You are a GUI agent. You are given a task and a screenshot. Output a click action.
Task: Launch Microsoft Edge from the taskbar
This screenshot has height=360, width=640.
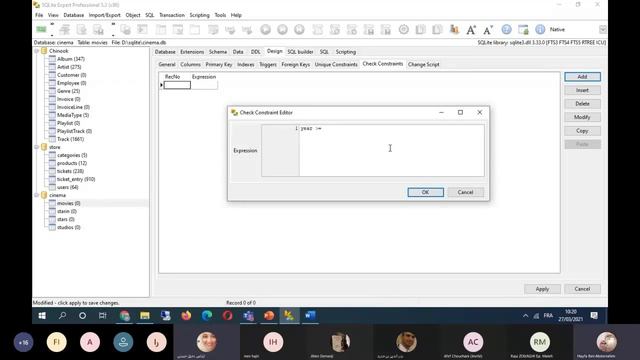coord(207,316)
